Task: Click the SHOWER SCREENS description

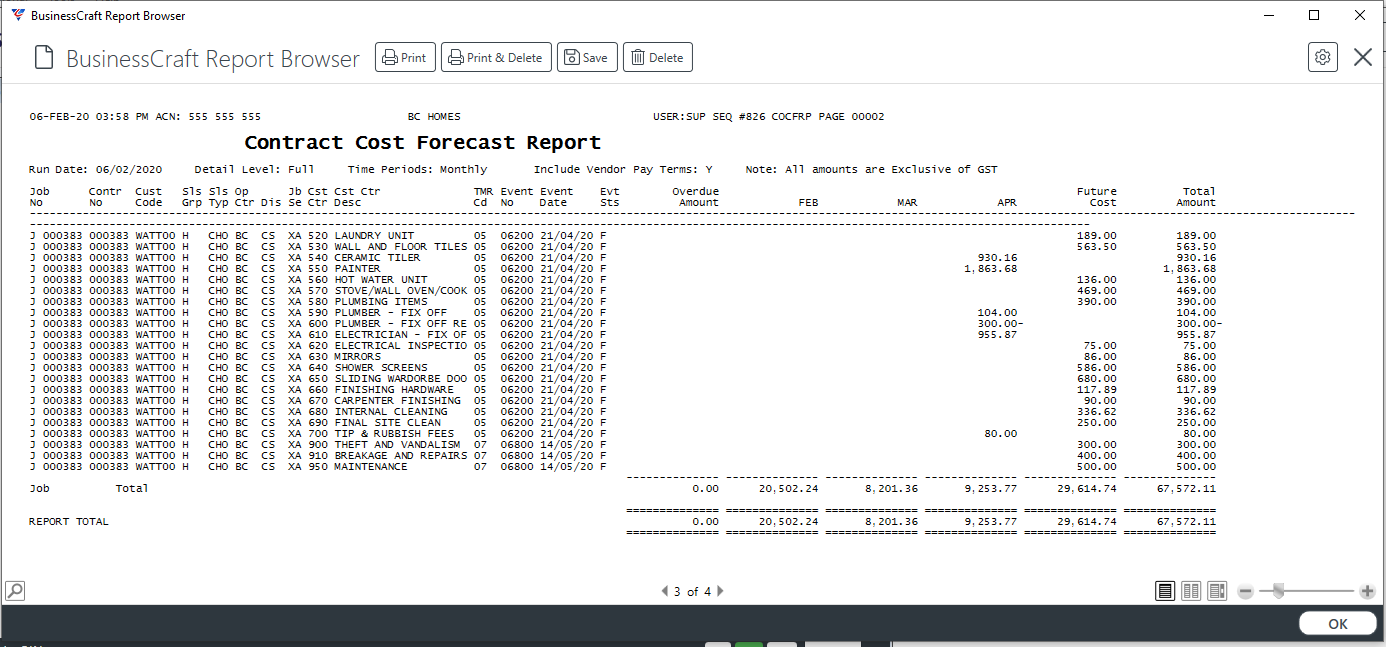Action: [381, 367]
